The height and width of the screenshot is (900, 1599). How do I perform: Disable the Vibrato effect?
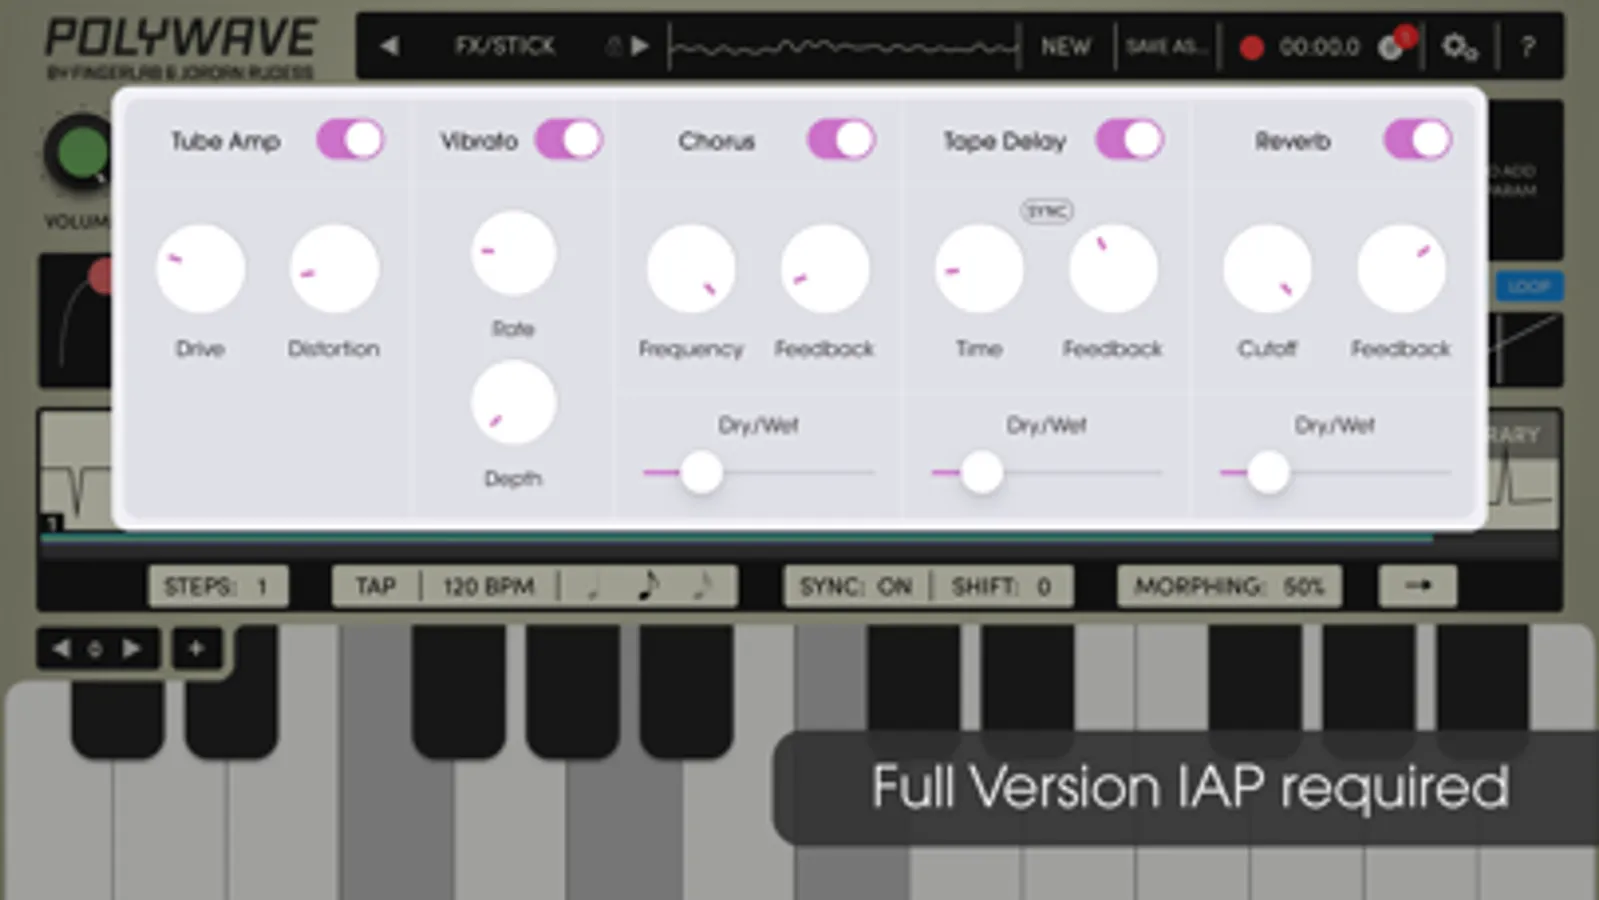click(x=568, y=140)
